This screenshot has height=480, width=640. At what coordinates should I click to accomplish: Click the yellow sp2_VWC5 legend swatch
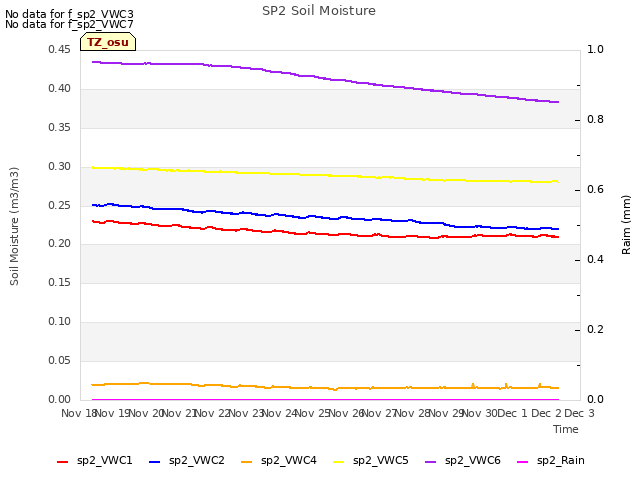click(x=338, y=462)
